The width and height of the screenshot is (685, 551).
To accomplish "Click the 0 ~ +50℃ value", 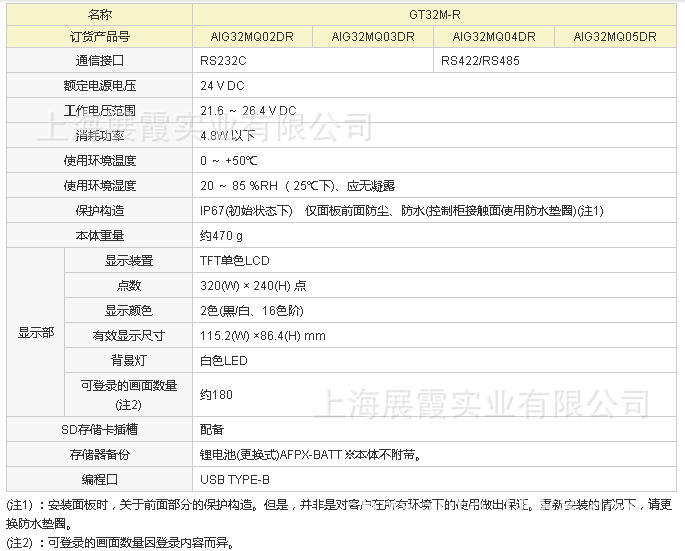I will [229, 161].
